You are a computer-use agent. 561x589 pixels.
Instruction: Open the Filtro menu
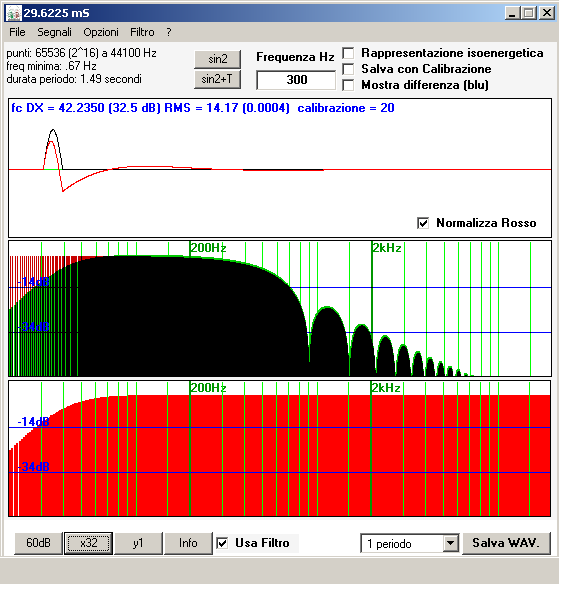[142, 32]
